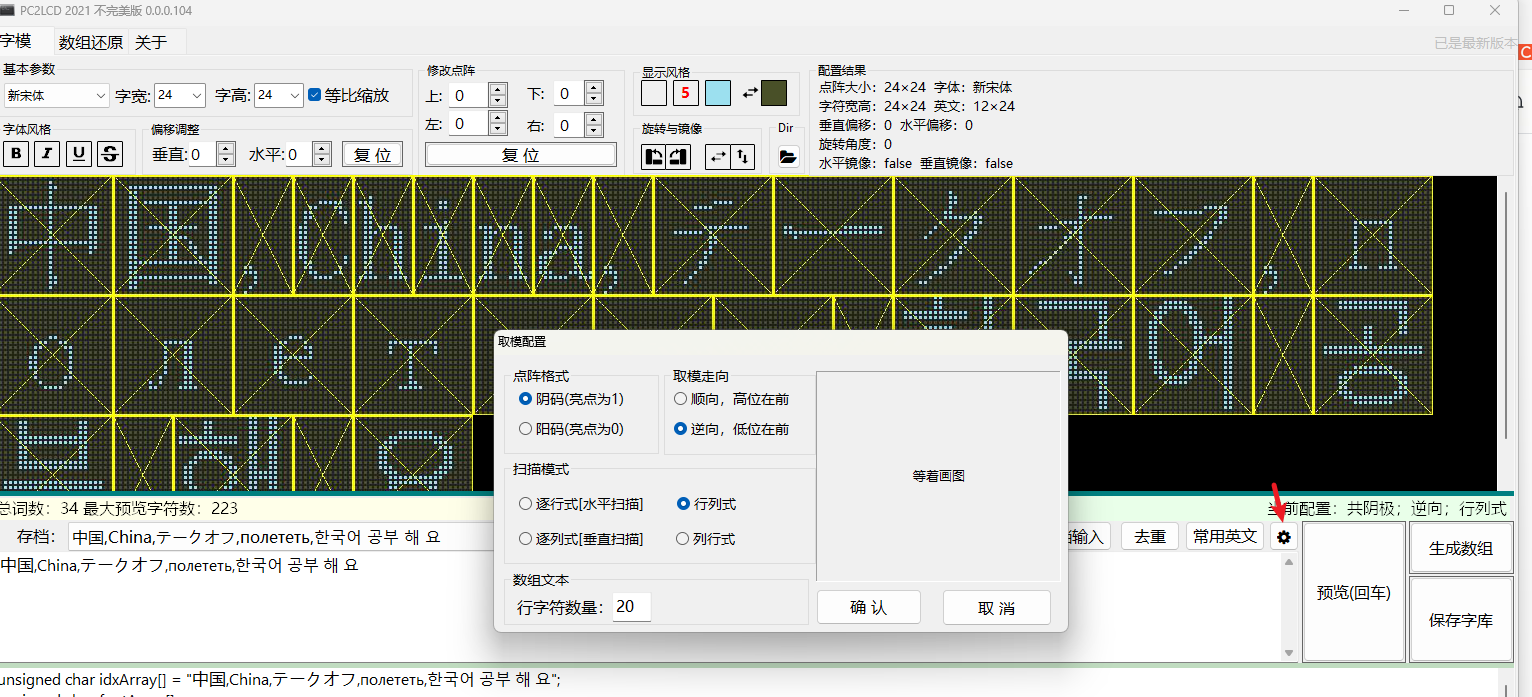Pick the dark olive color swatch
1532x697 pixels.
point(774,93)
